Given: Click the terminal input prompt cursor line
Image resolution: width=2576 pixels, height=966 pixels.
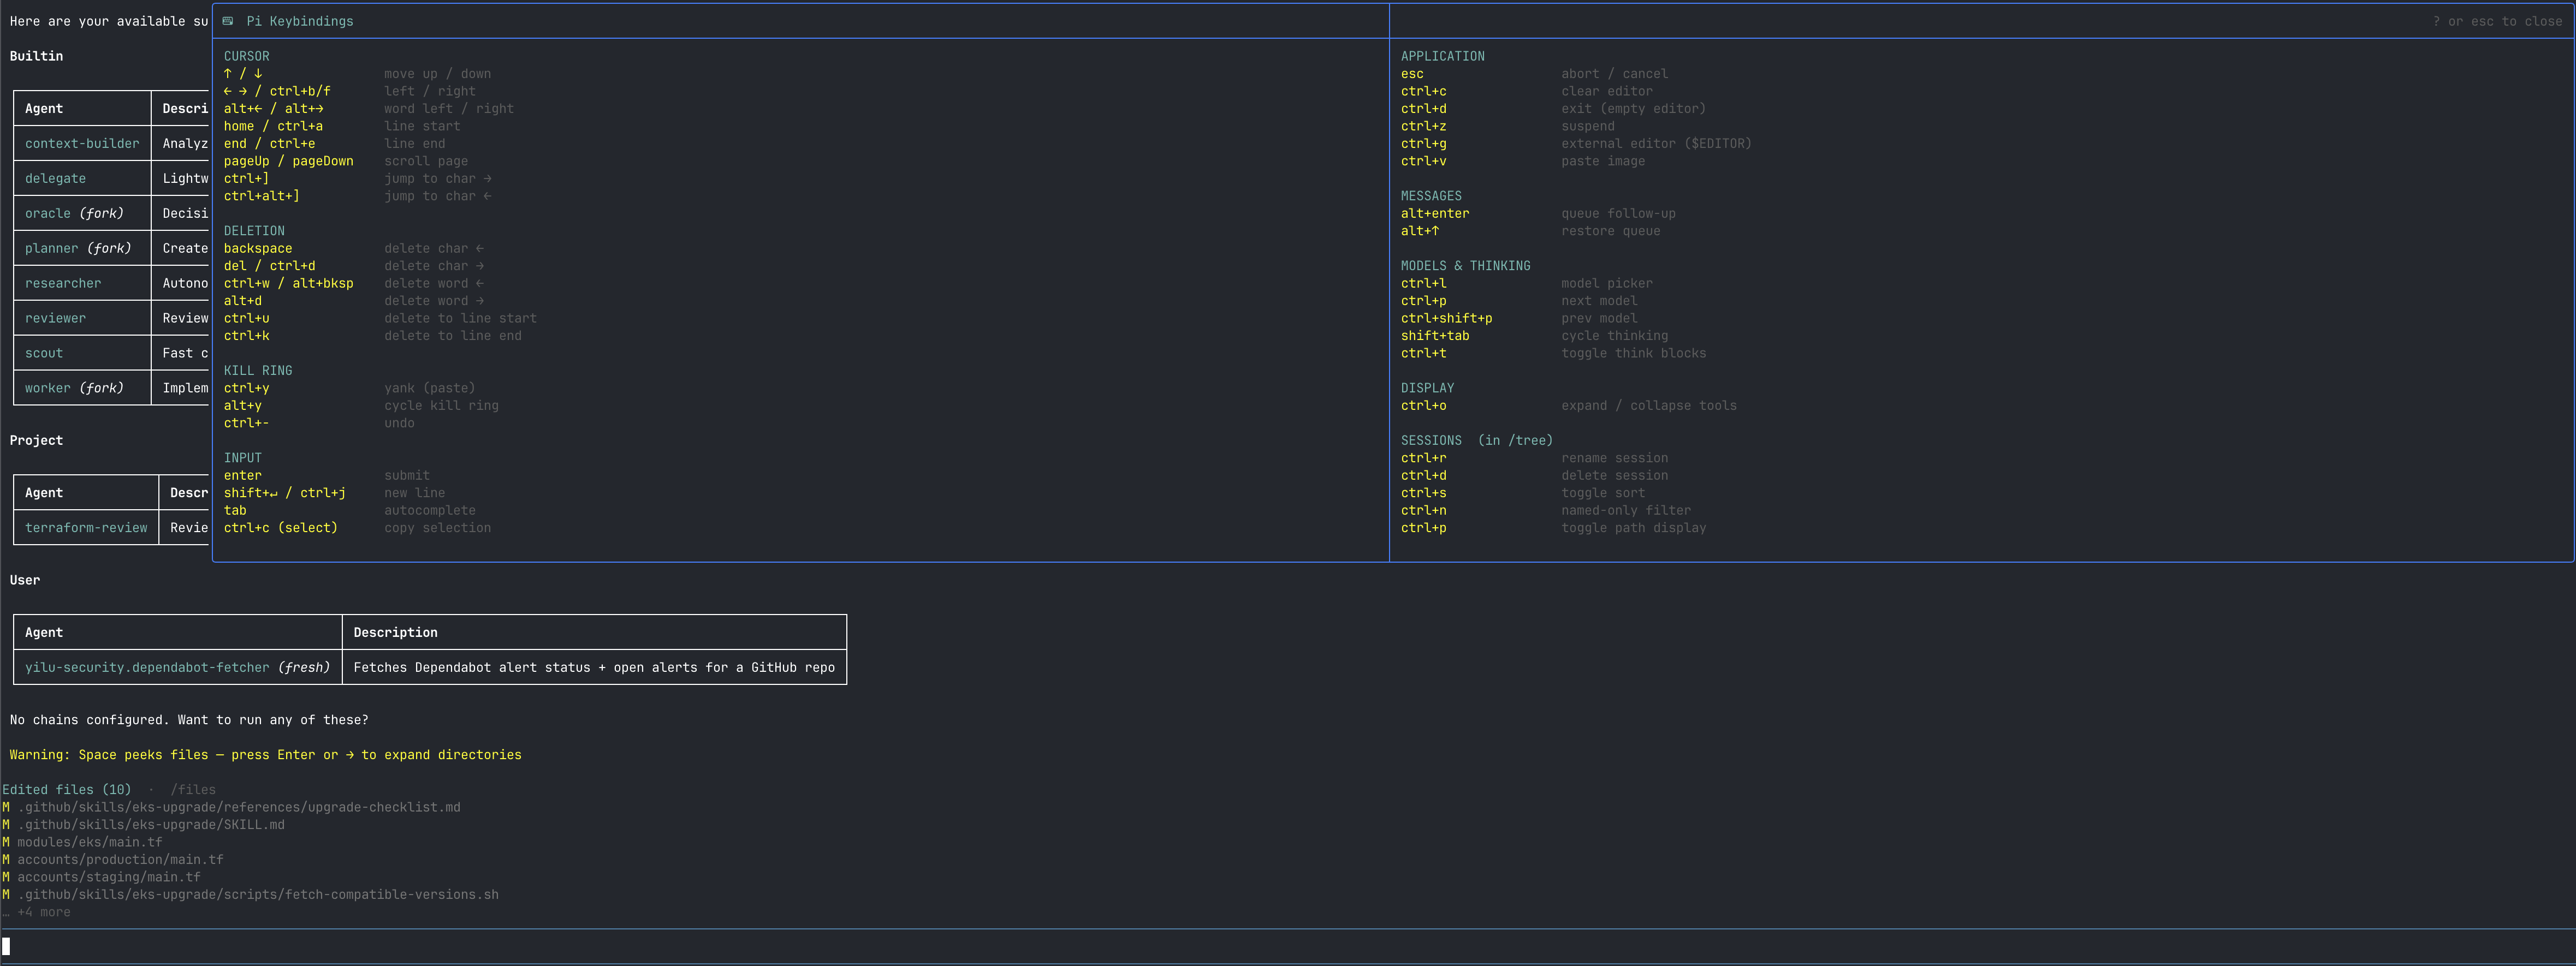Looking at the screenshot, I should (1288, 946).
